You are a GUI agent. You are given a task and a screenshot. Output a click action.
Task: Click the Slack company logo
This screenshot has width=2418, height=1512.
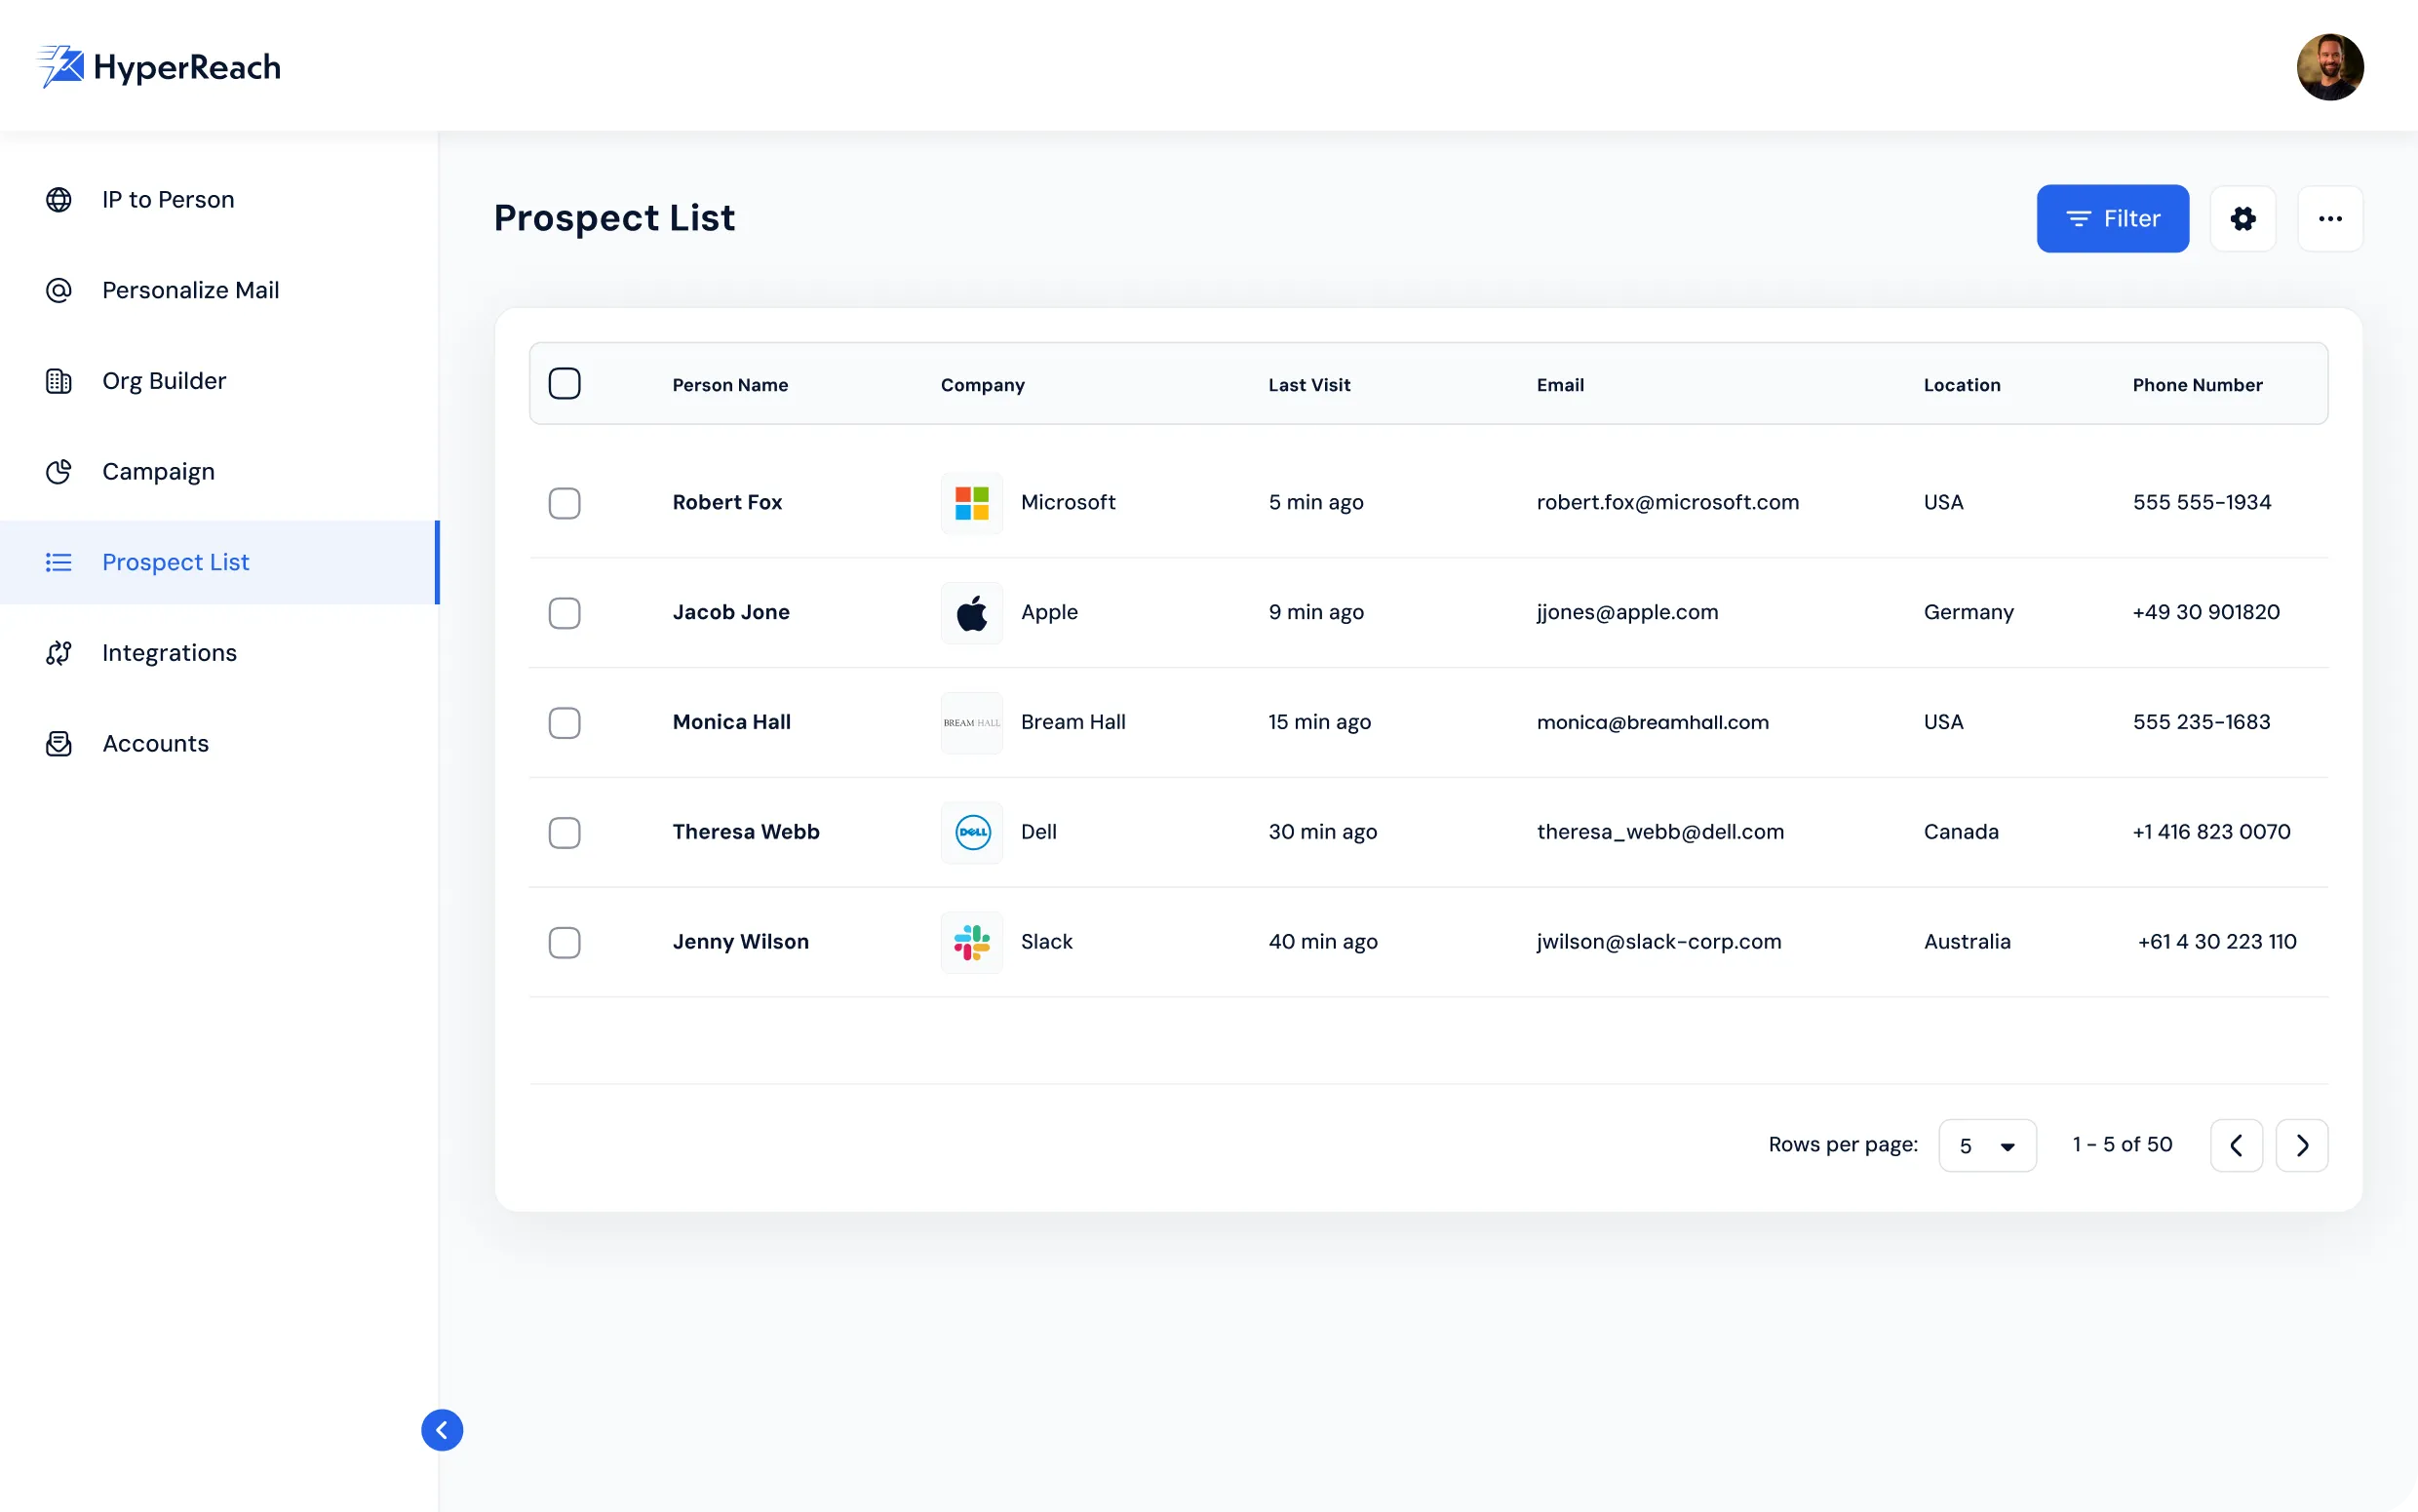click(x=971, y=942)
